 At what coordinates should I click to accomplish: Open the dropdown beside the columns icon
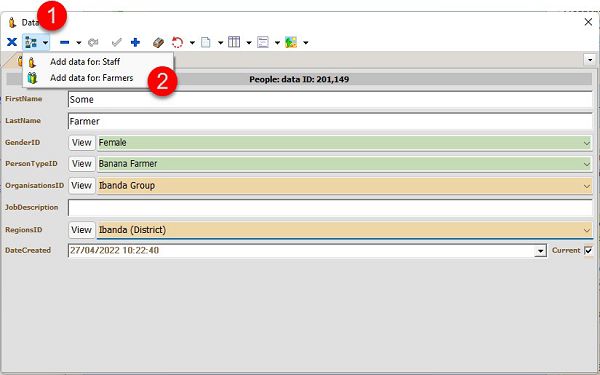click(249, 42)
